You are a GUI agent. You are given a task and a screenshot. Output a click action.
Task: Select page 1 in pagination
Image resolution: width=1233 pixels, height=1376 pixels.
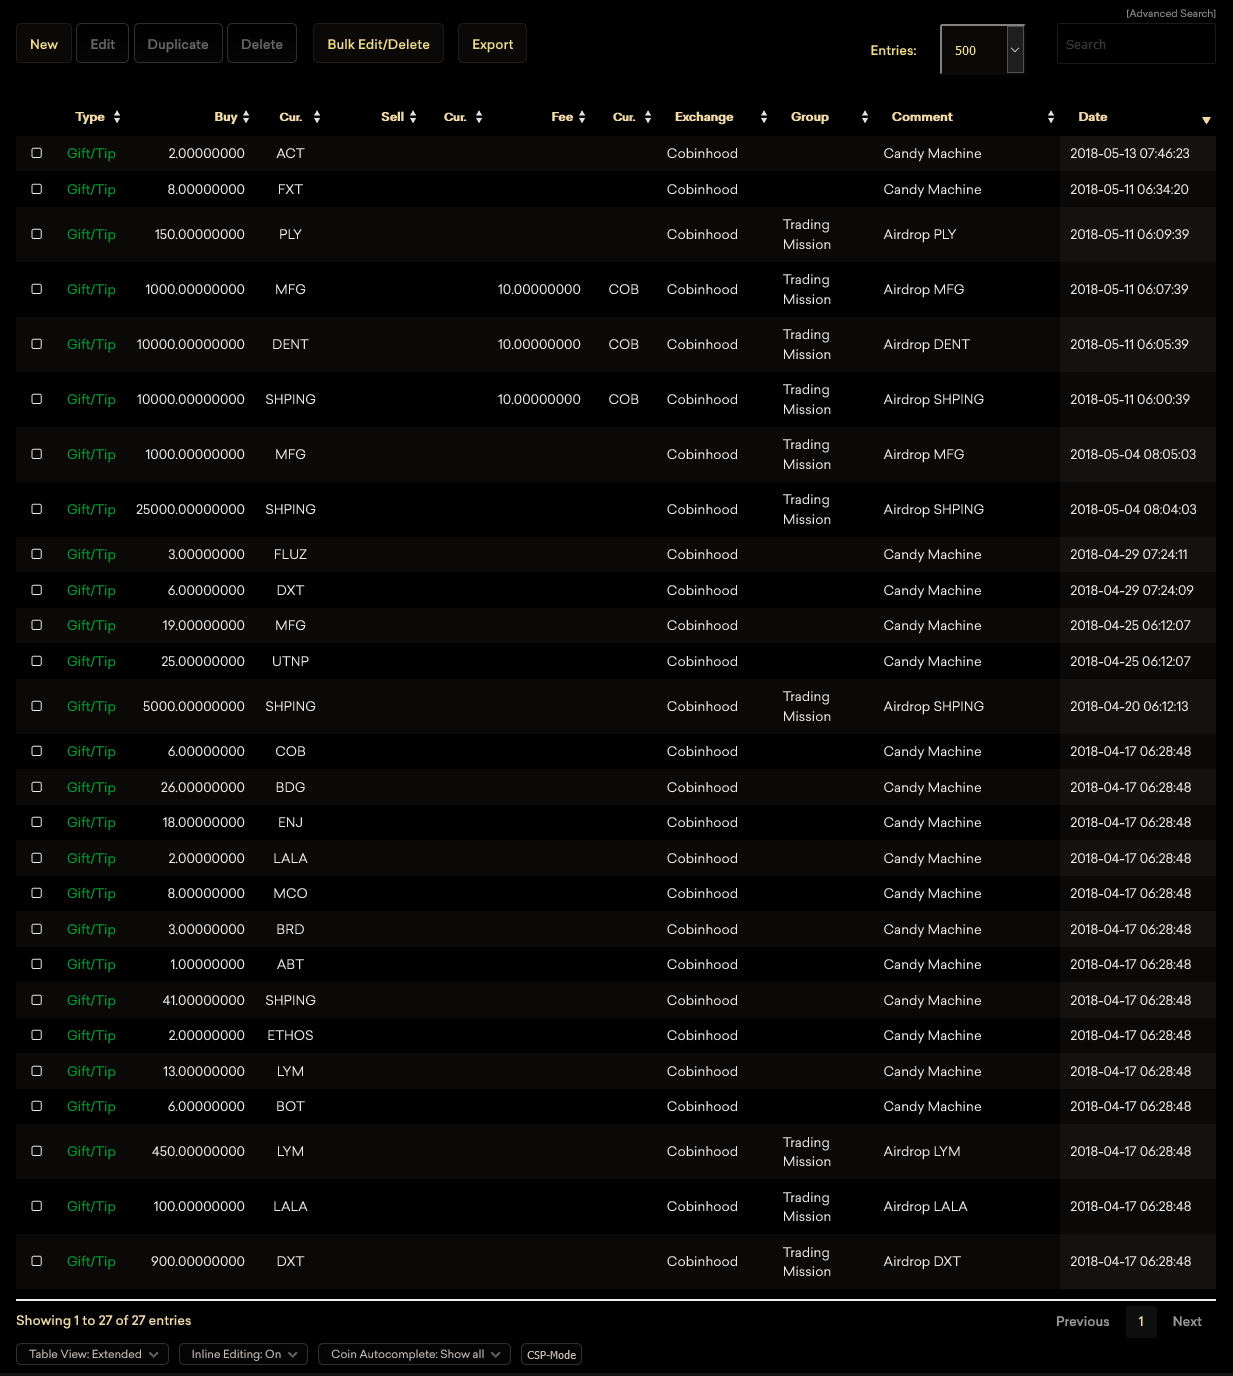click(1141, 1321)
